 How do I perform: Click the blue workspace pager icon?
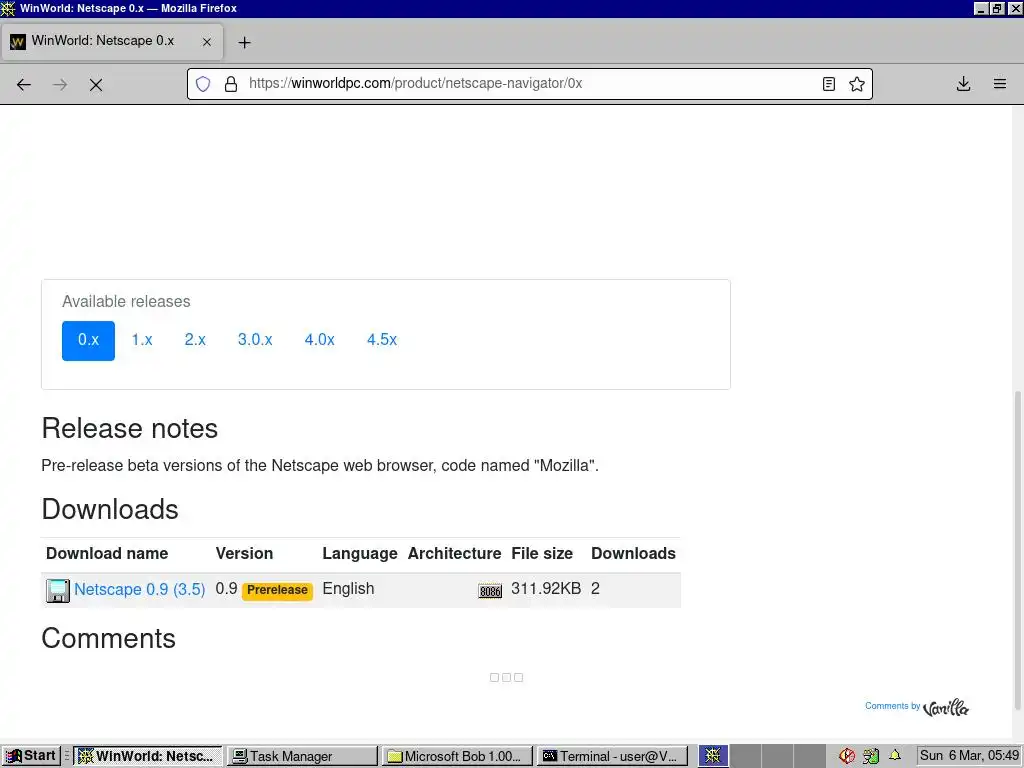click(x=713, y=756)
